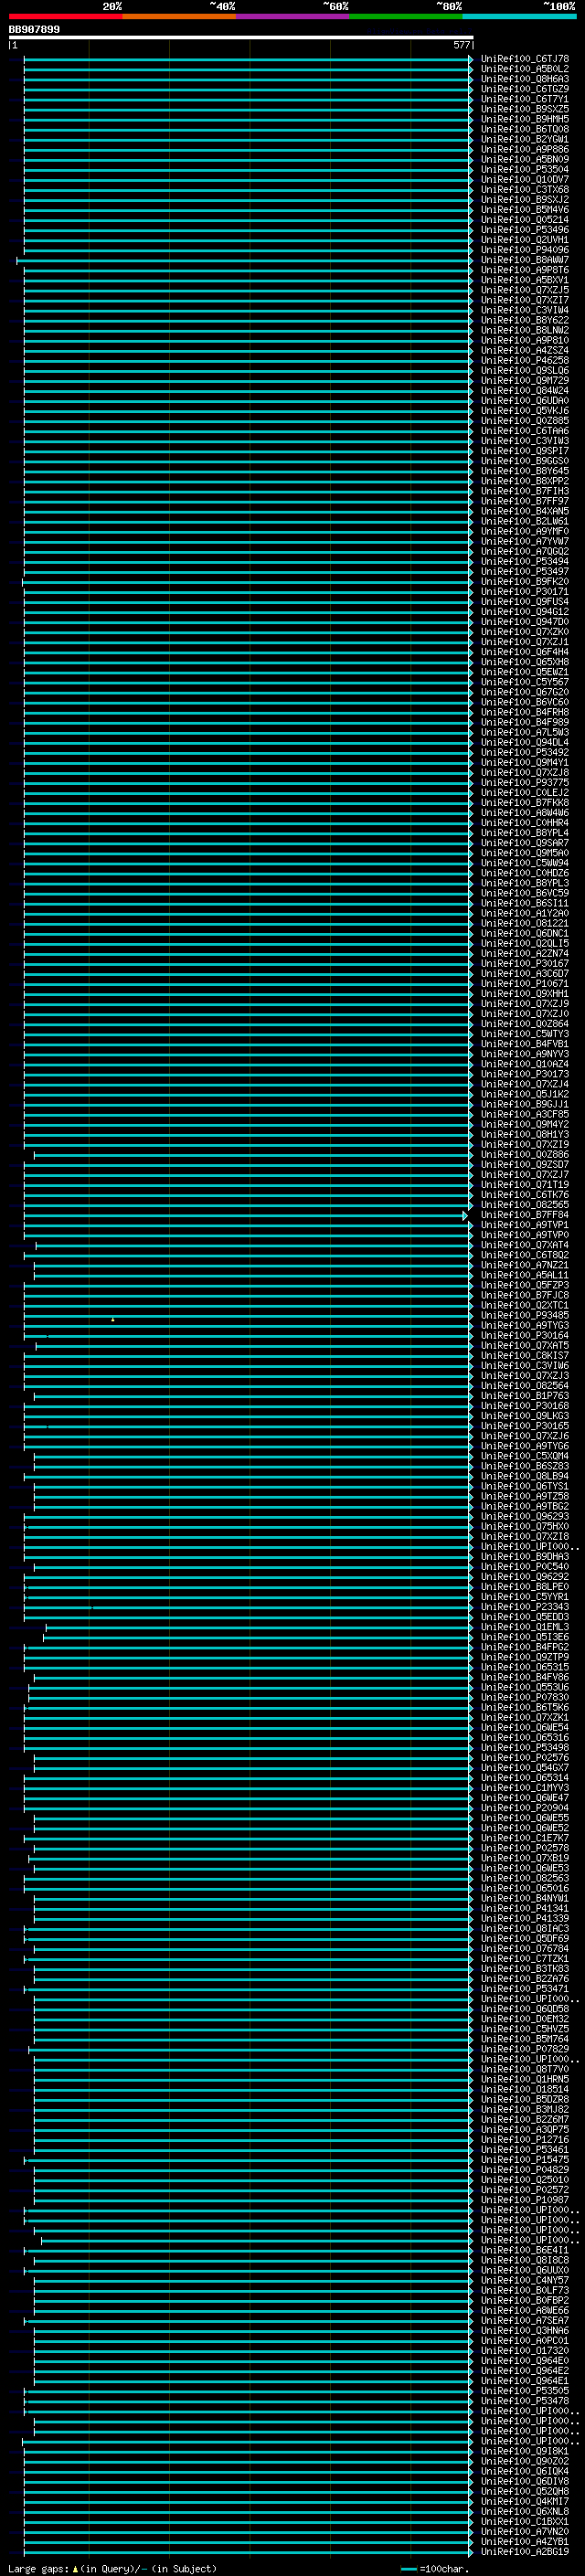The image size is (585, 2576).
Task: Open hit UniRef100_C6TJ78
Action: pos(525,59)
